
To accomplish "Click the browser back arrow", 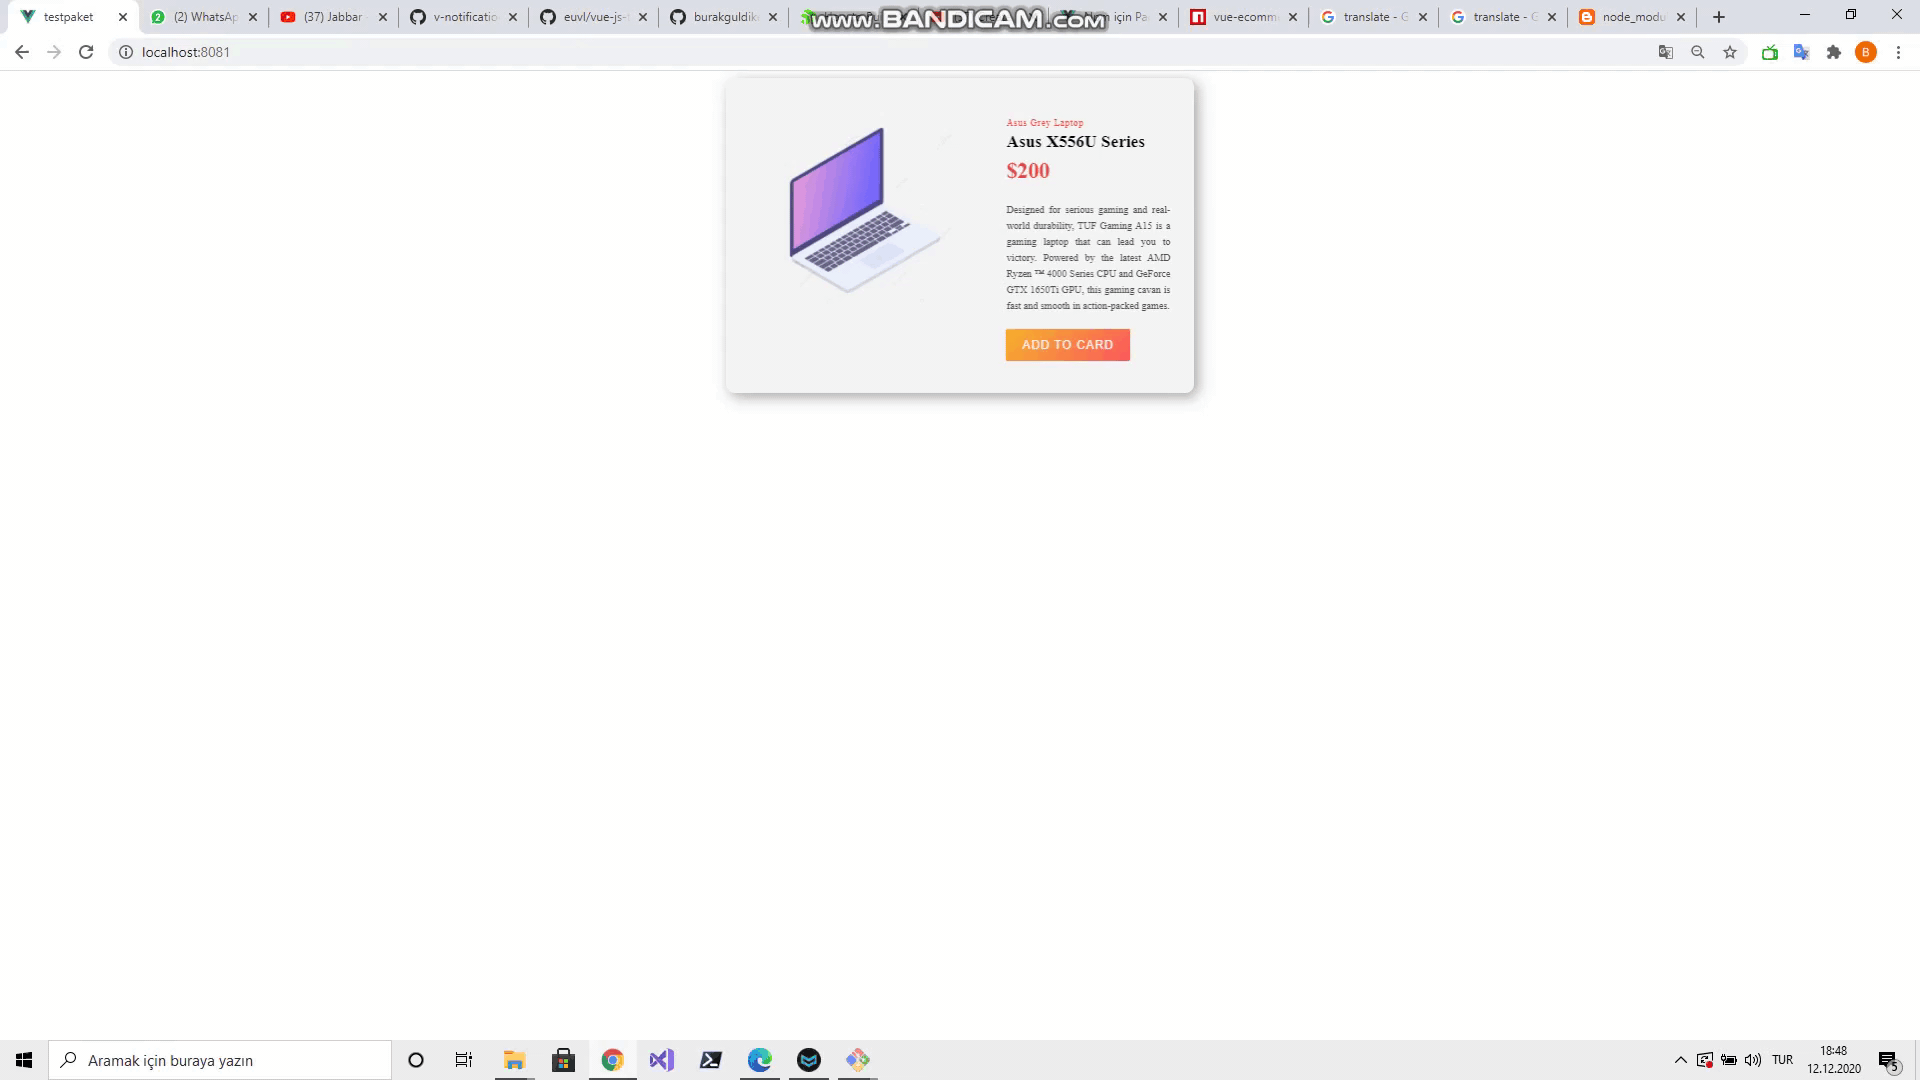I will click(22, 52).
